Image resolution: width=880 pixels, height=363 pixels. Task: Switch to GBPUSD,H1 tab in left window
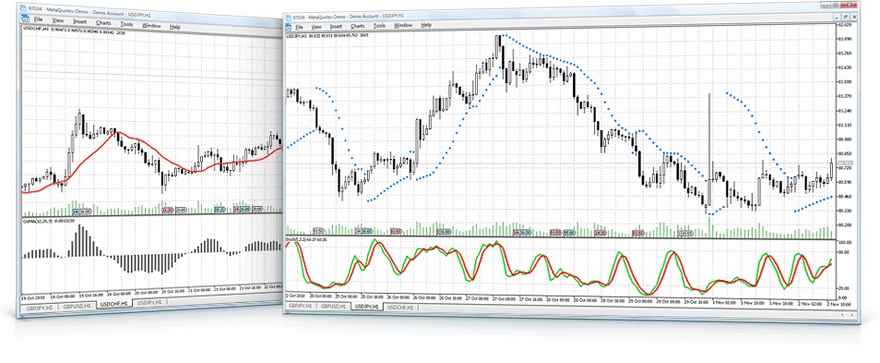78,306
